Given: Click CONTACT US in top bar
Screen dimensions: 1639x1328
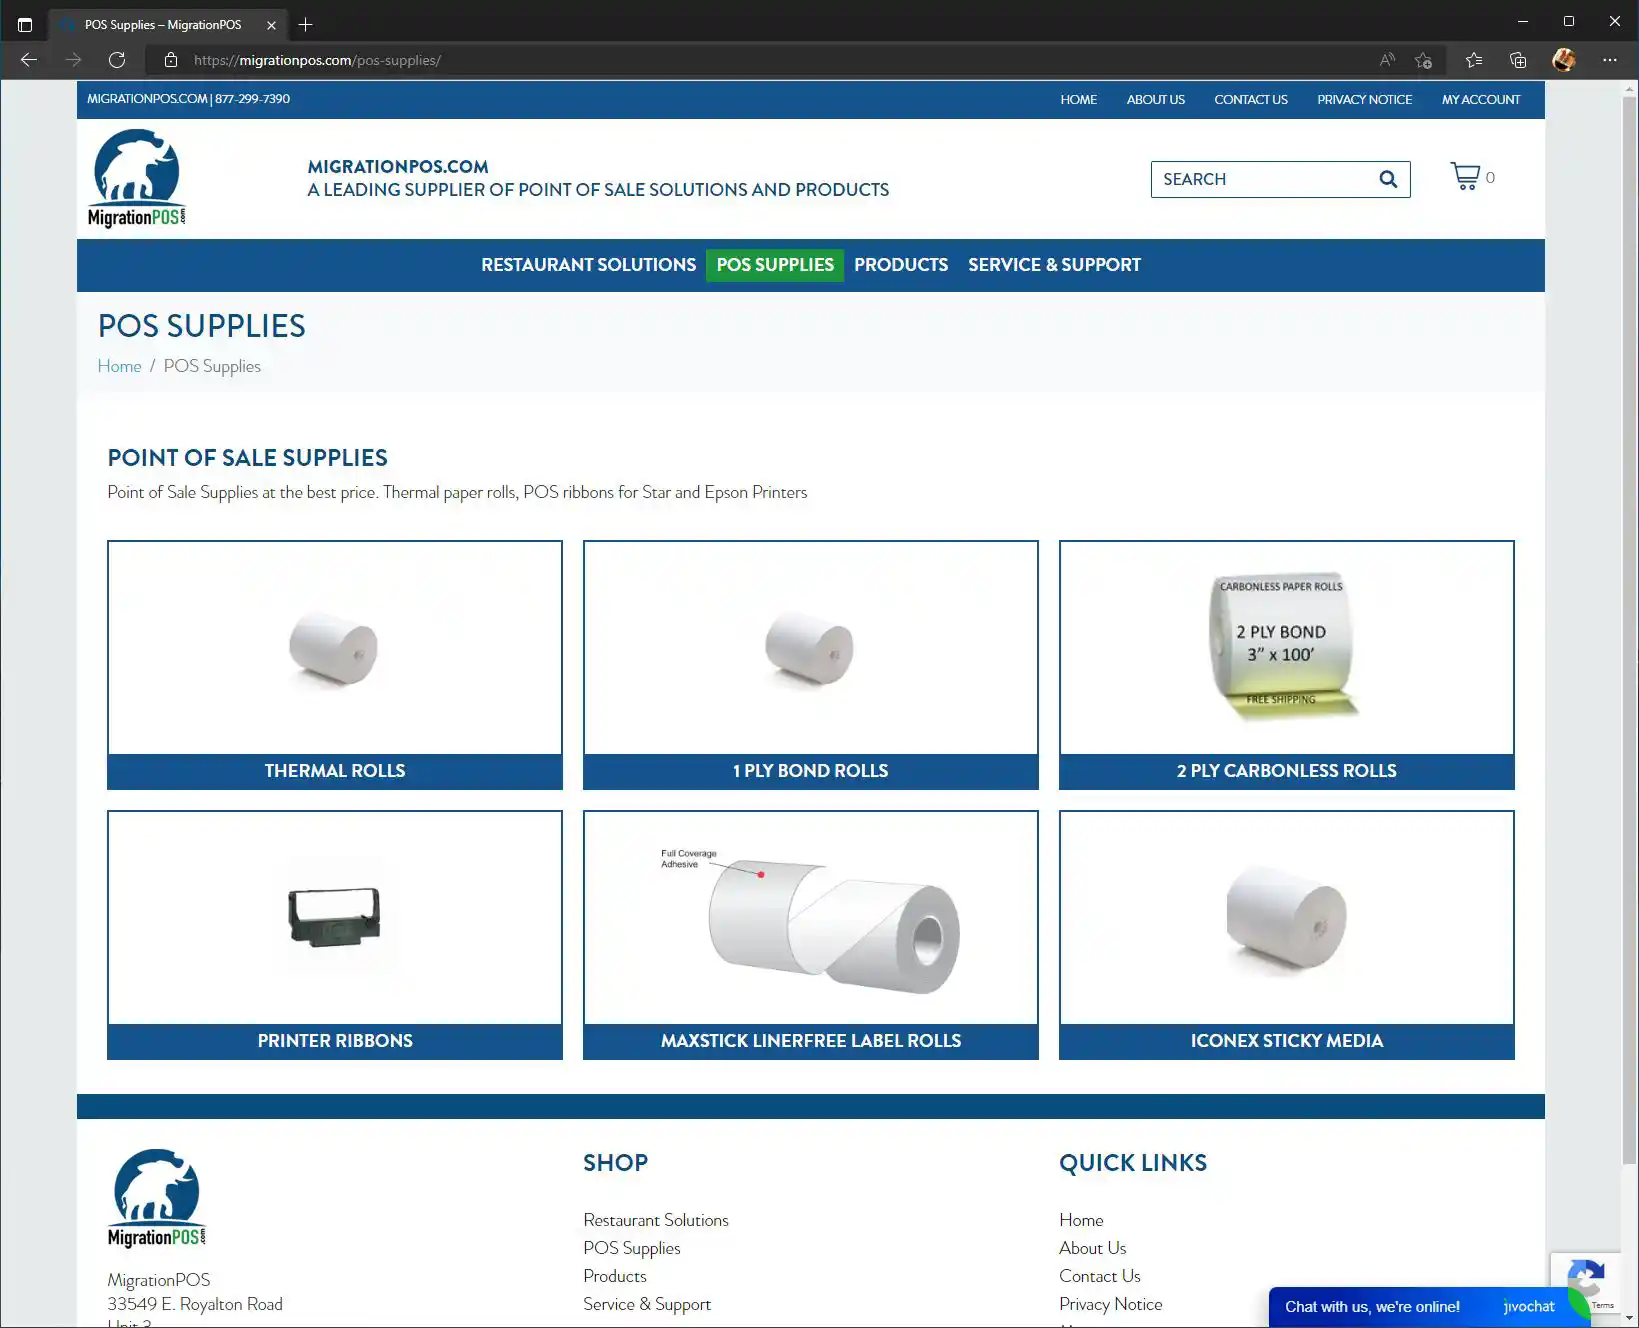Looking at the screenshot, I should click(x=1250, y=100).
